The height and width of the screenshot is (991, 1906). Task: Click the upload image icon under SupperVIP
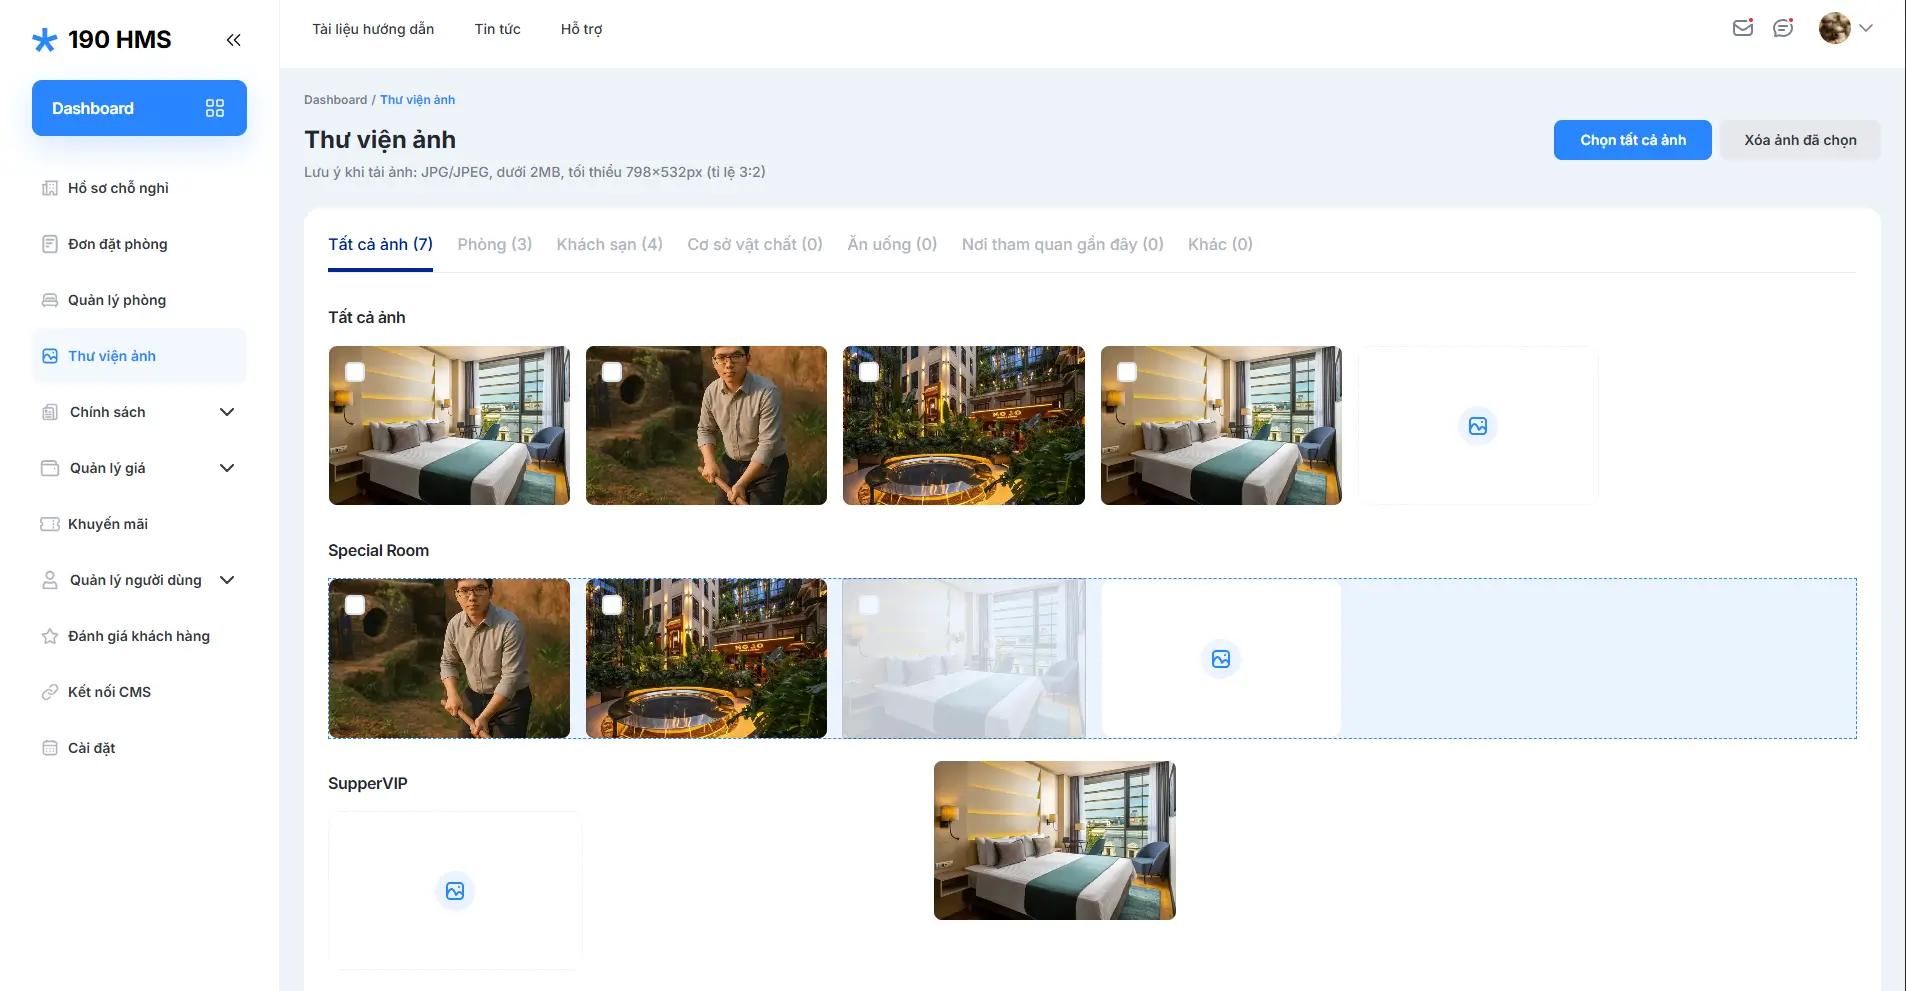coord(455,891)
